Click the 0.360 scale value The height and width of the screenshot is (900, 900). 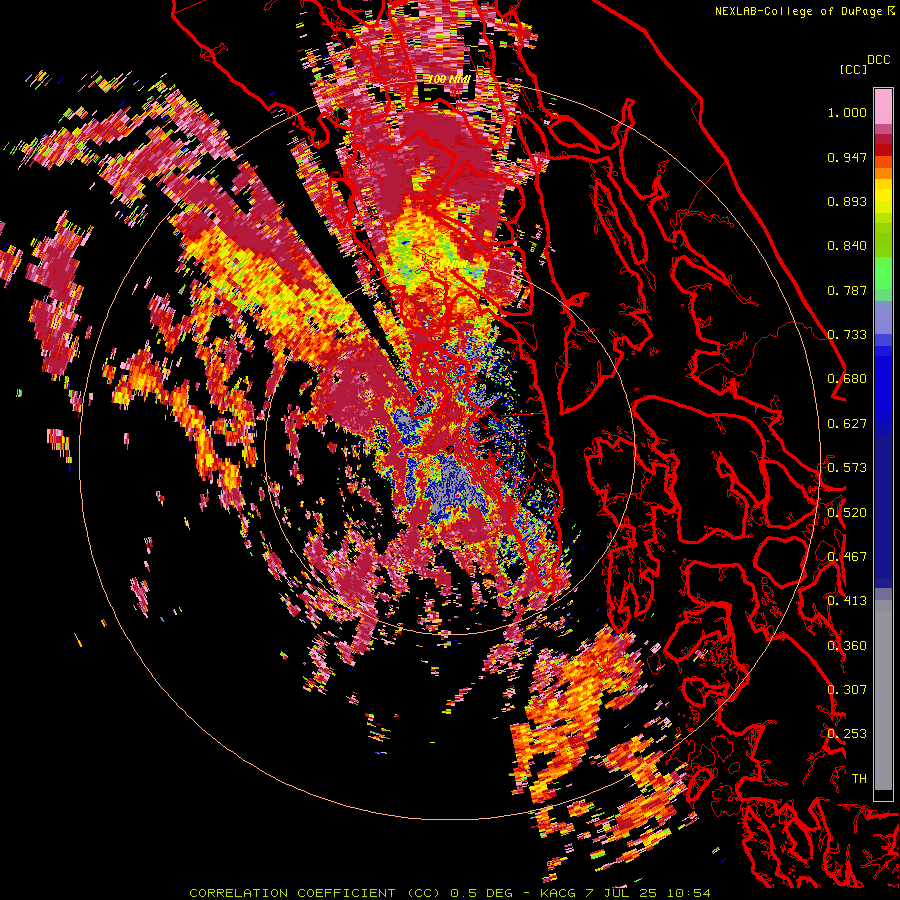847,646
